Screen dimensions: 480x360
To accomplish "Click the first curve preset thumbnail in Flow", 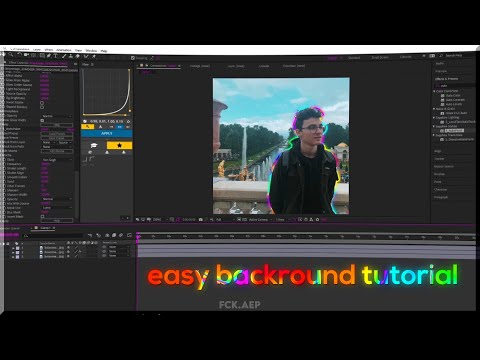I will (85, 159).
